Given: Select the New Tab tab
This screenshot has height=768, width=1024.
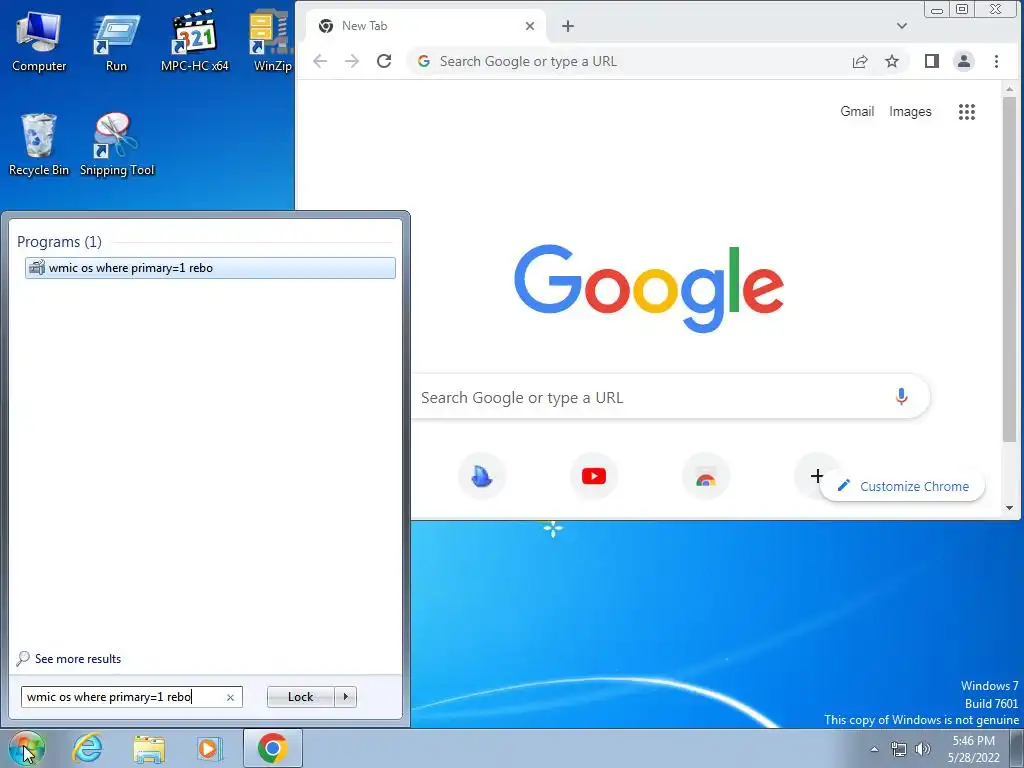Looking at the screenshot, I should 424,26.
